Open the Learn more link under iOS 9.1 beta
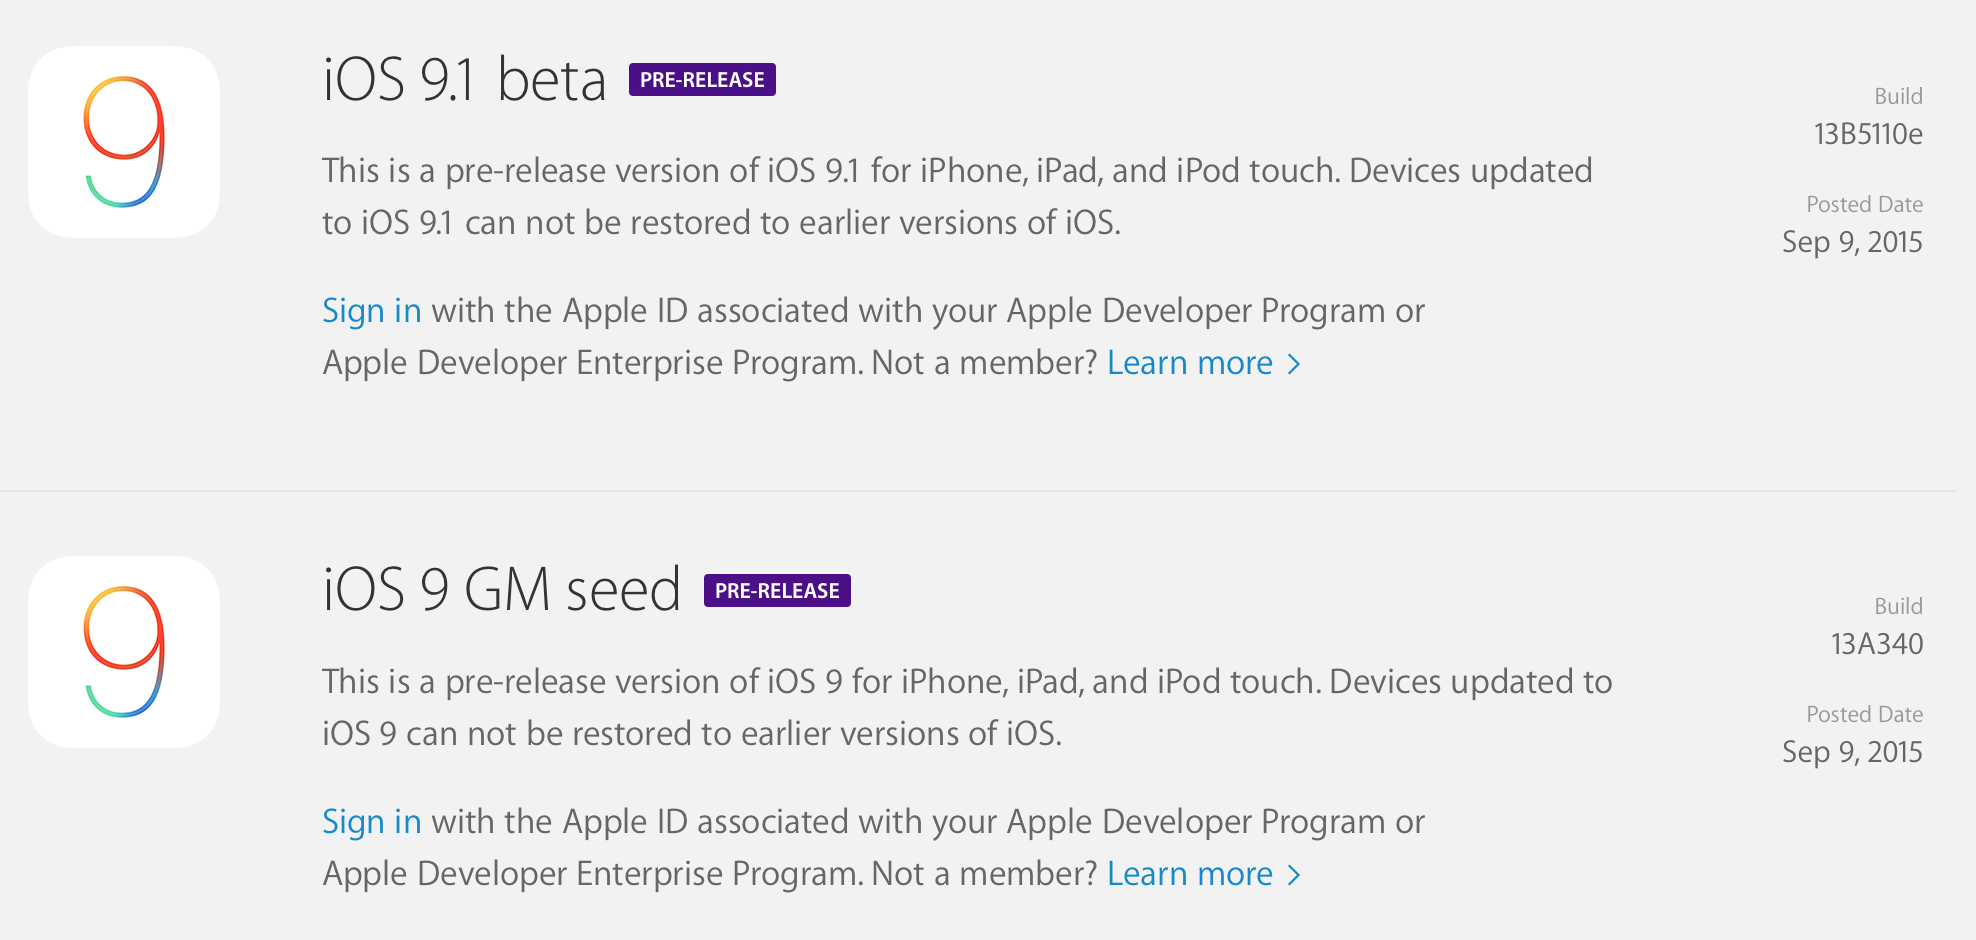This screenshot has height=940, width=1976. click(1190, 362)
